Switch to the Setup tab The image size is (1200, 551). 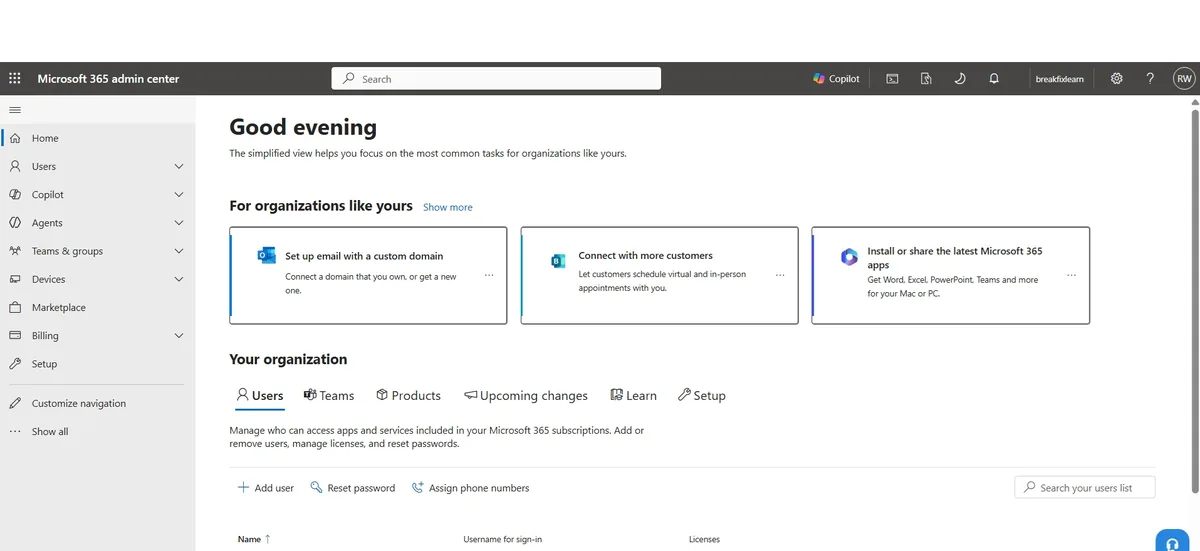(x=702, y=396)
